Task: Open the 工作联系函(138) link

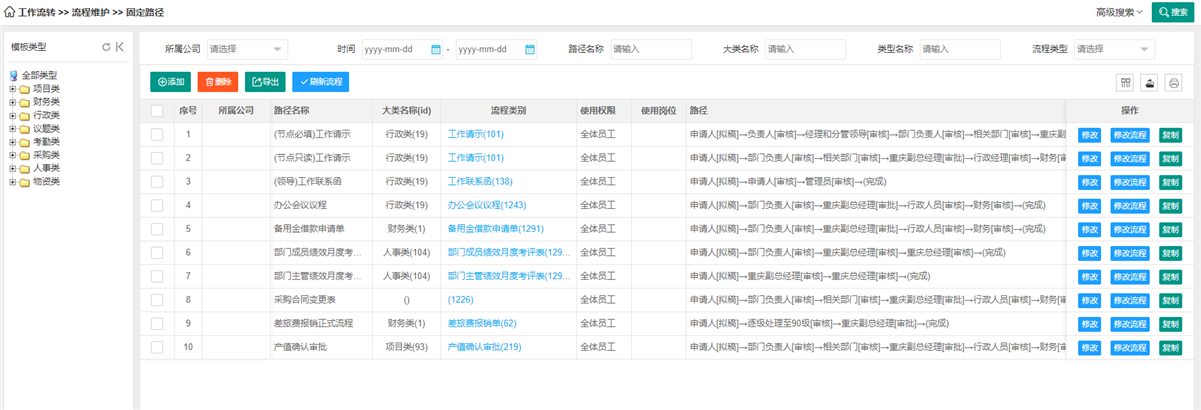Action: pos(479,181)
